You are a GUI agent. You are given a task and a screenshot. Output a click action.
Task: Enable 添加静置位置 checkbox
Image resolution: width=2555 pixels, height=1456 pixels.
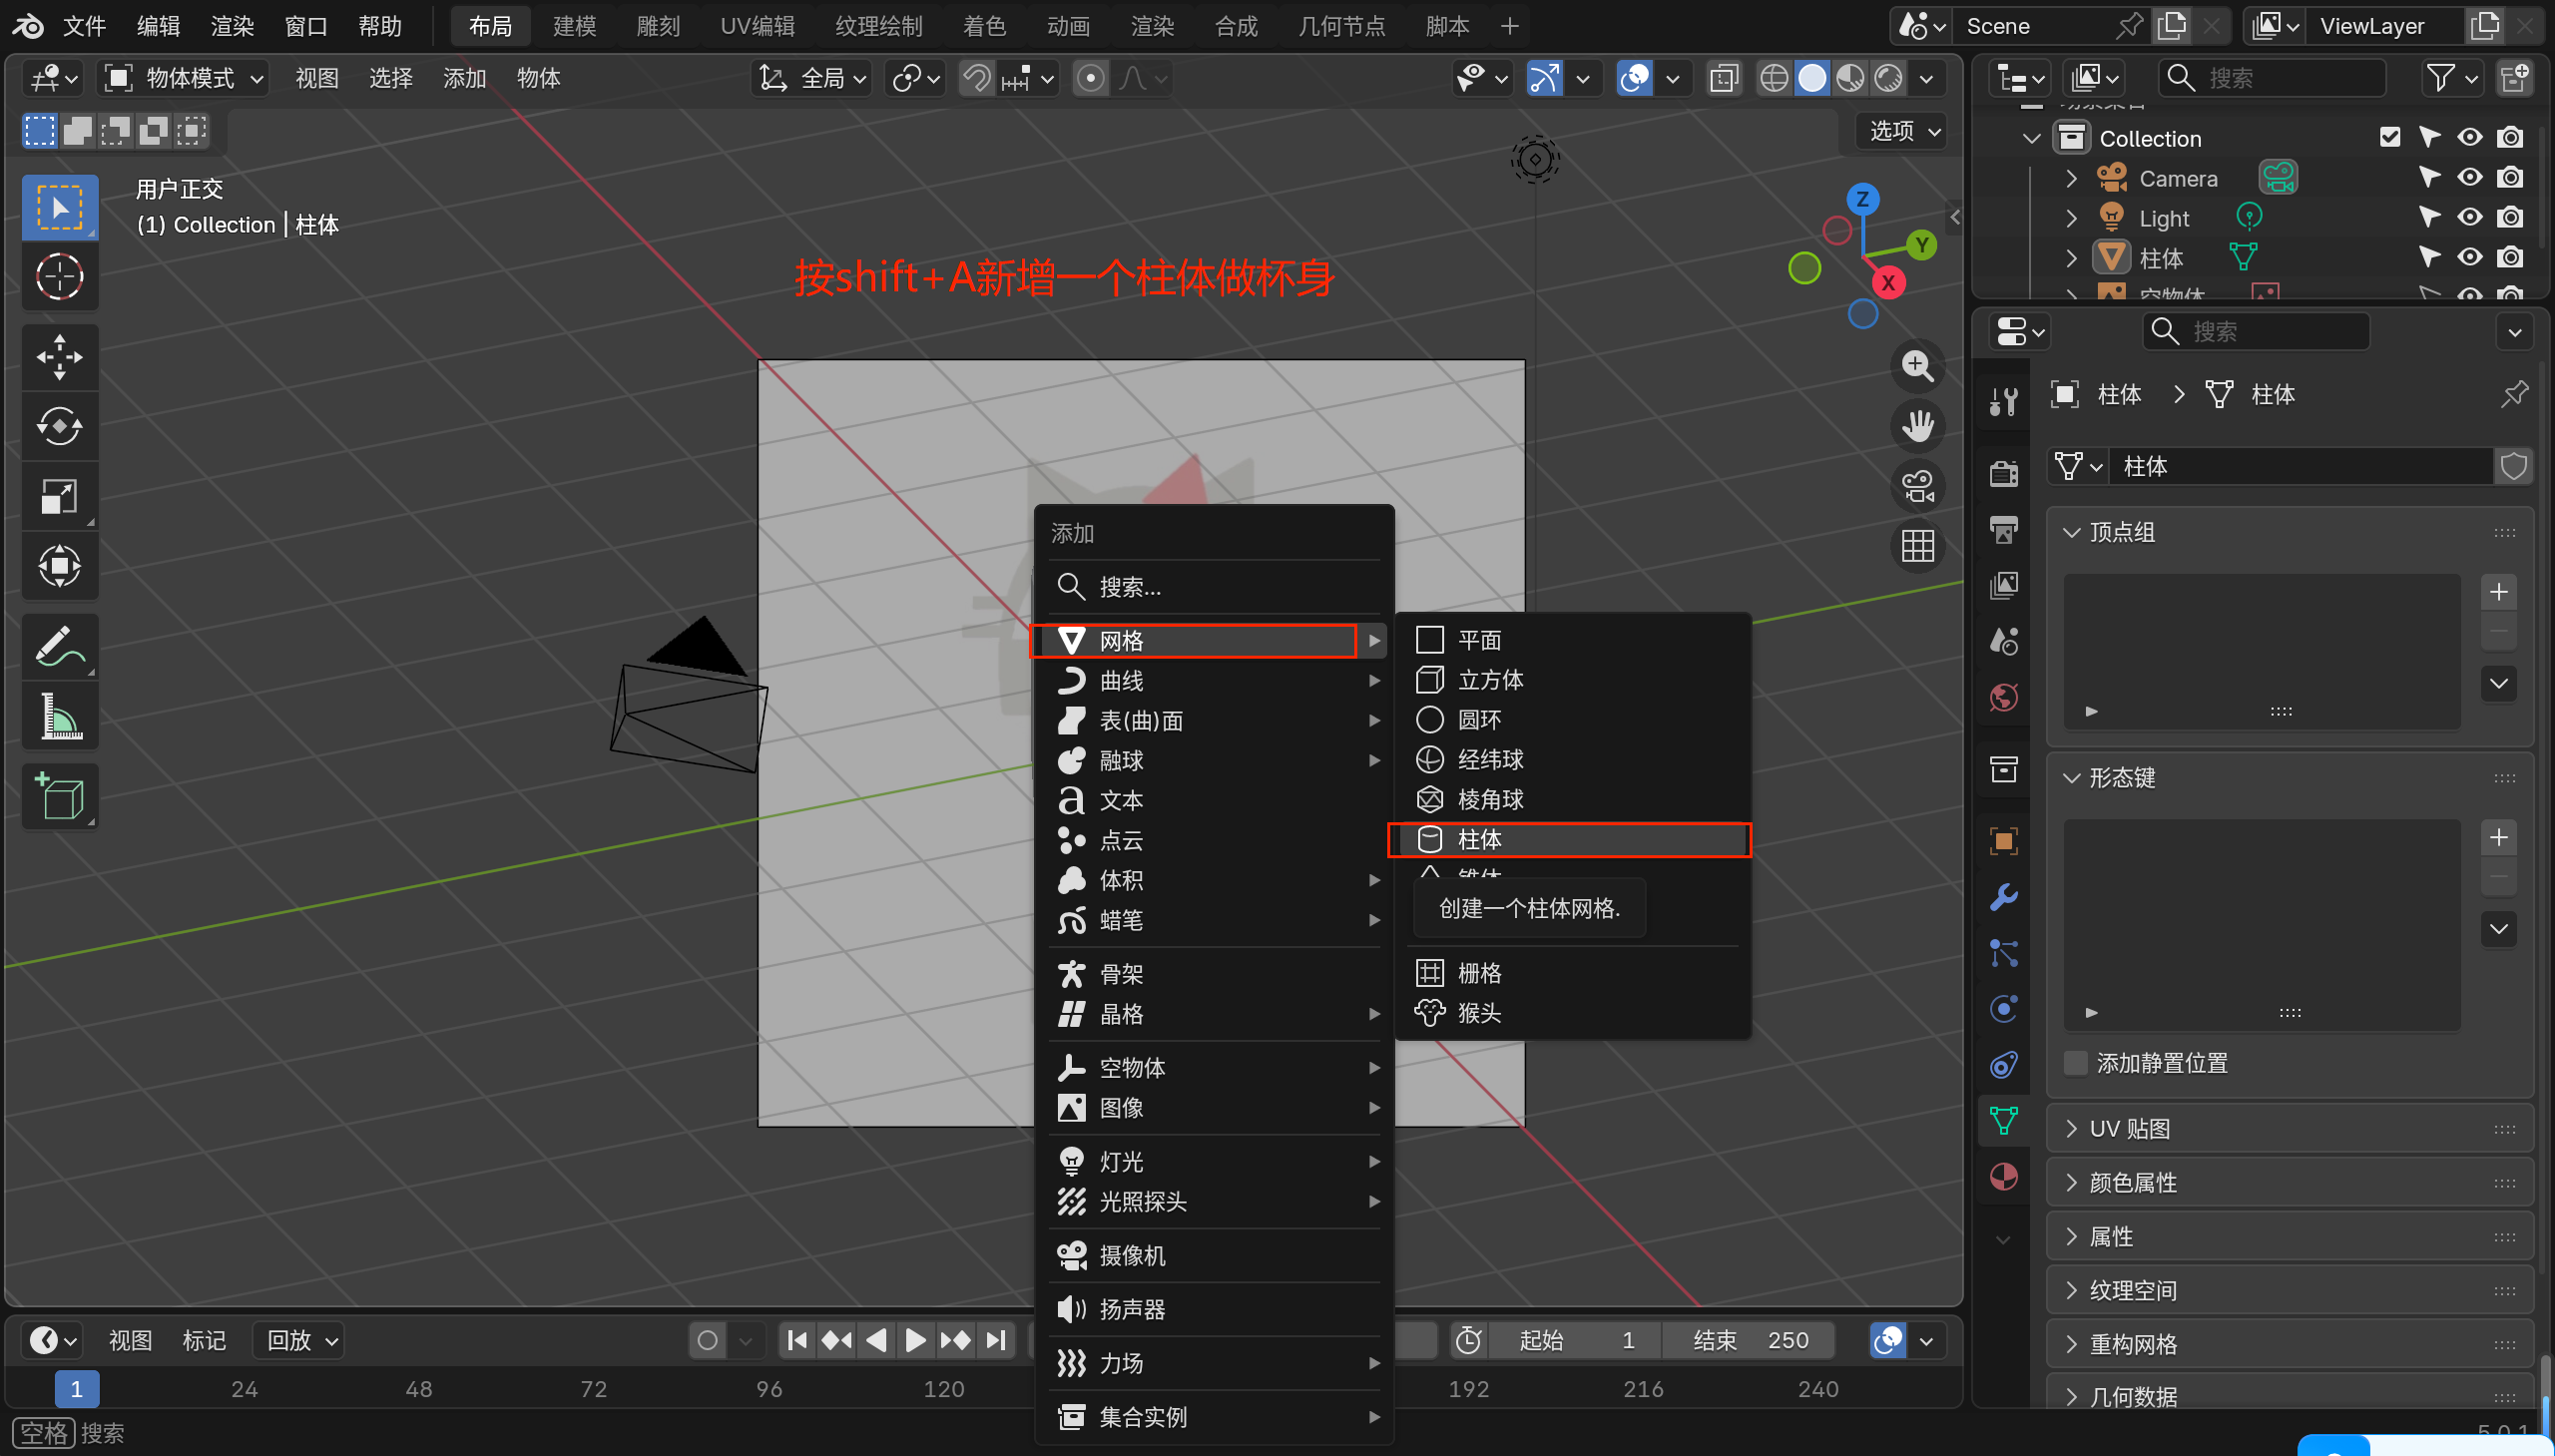[x=2076, y=1063]
